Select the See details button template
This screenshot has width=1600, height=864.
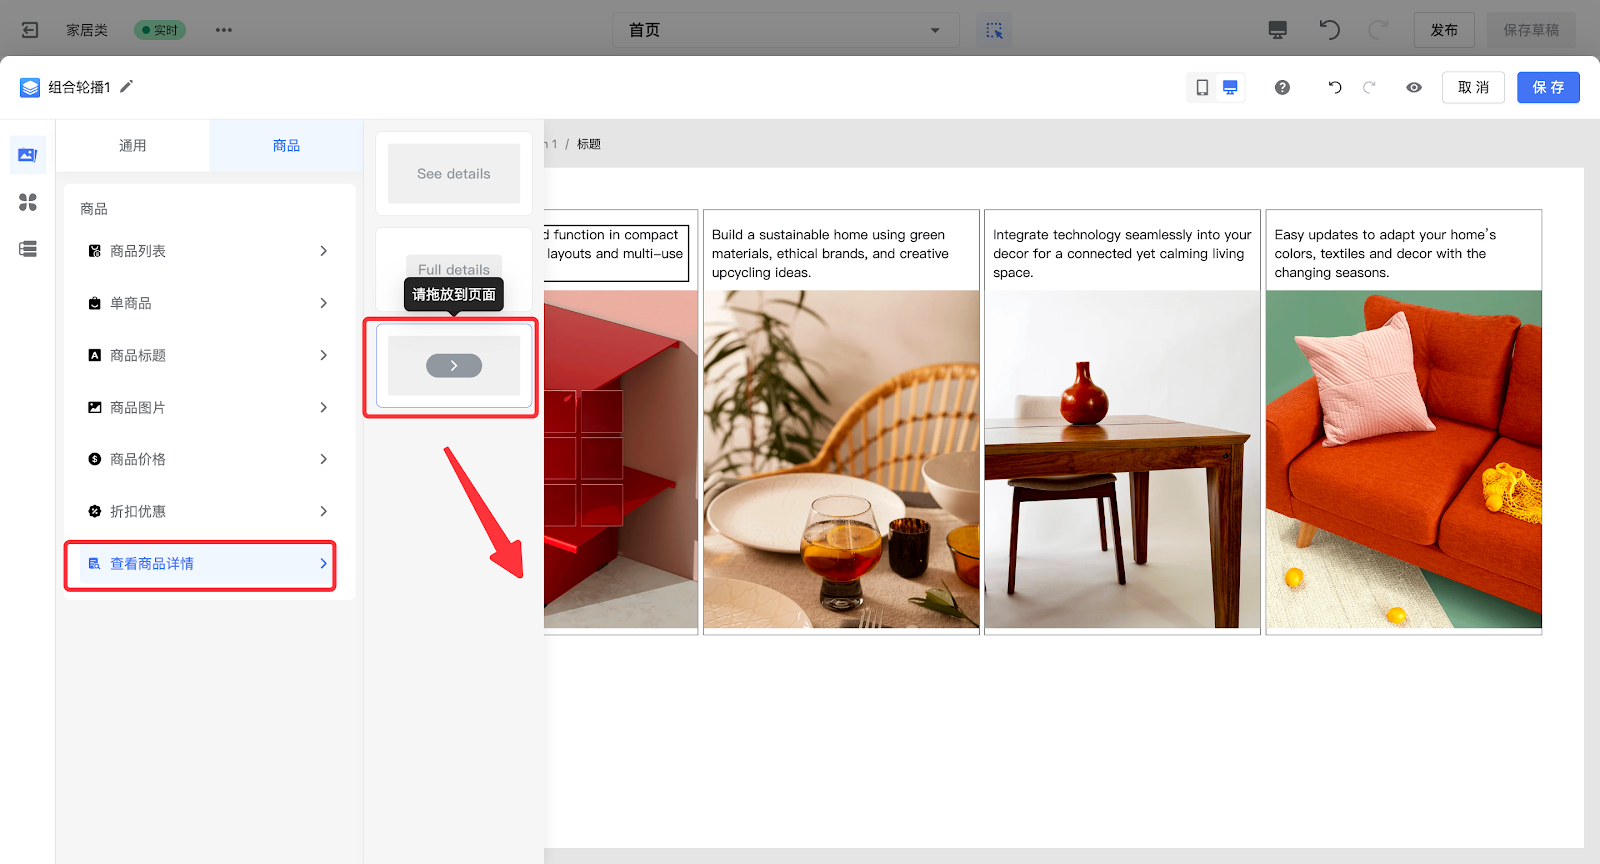pos(454,174)
